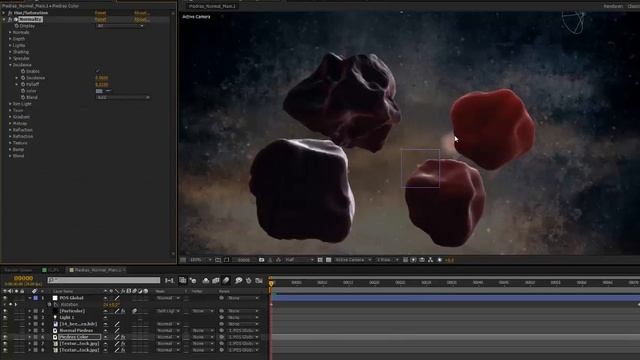The width and height of the screenshot is (640, 360).
Task: Toggle the transparency grid icon in viewer
Action: click(329, 260)
